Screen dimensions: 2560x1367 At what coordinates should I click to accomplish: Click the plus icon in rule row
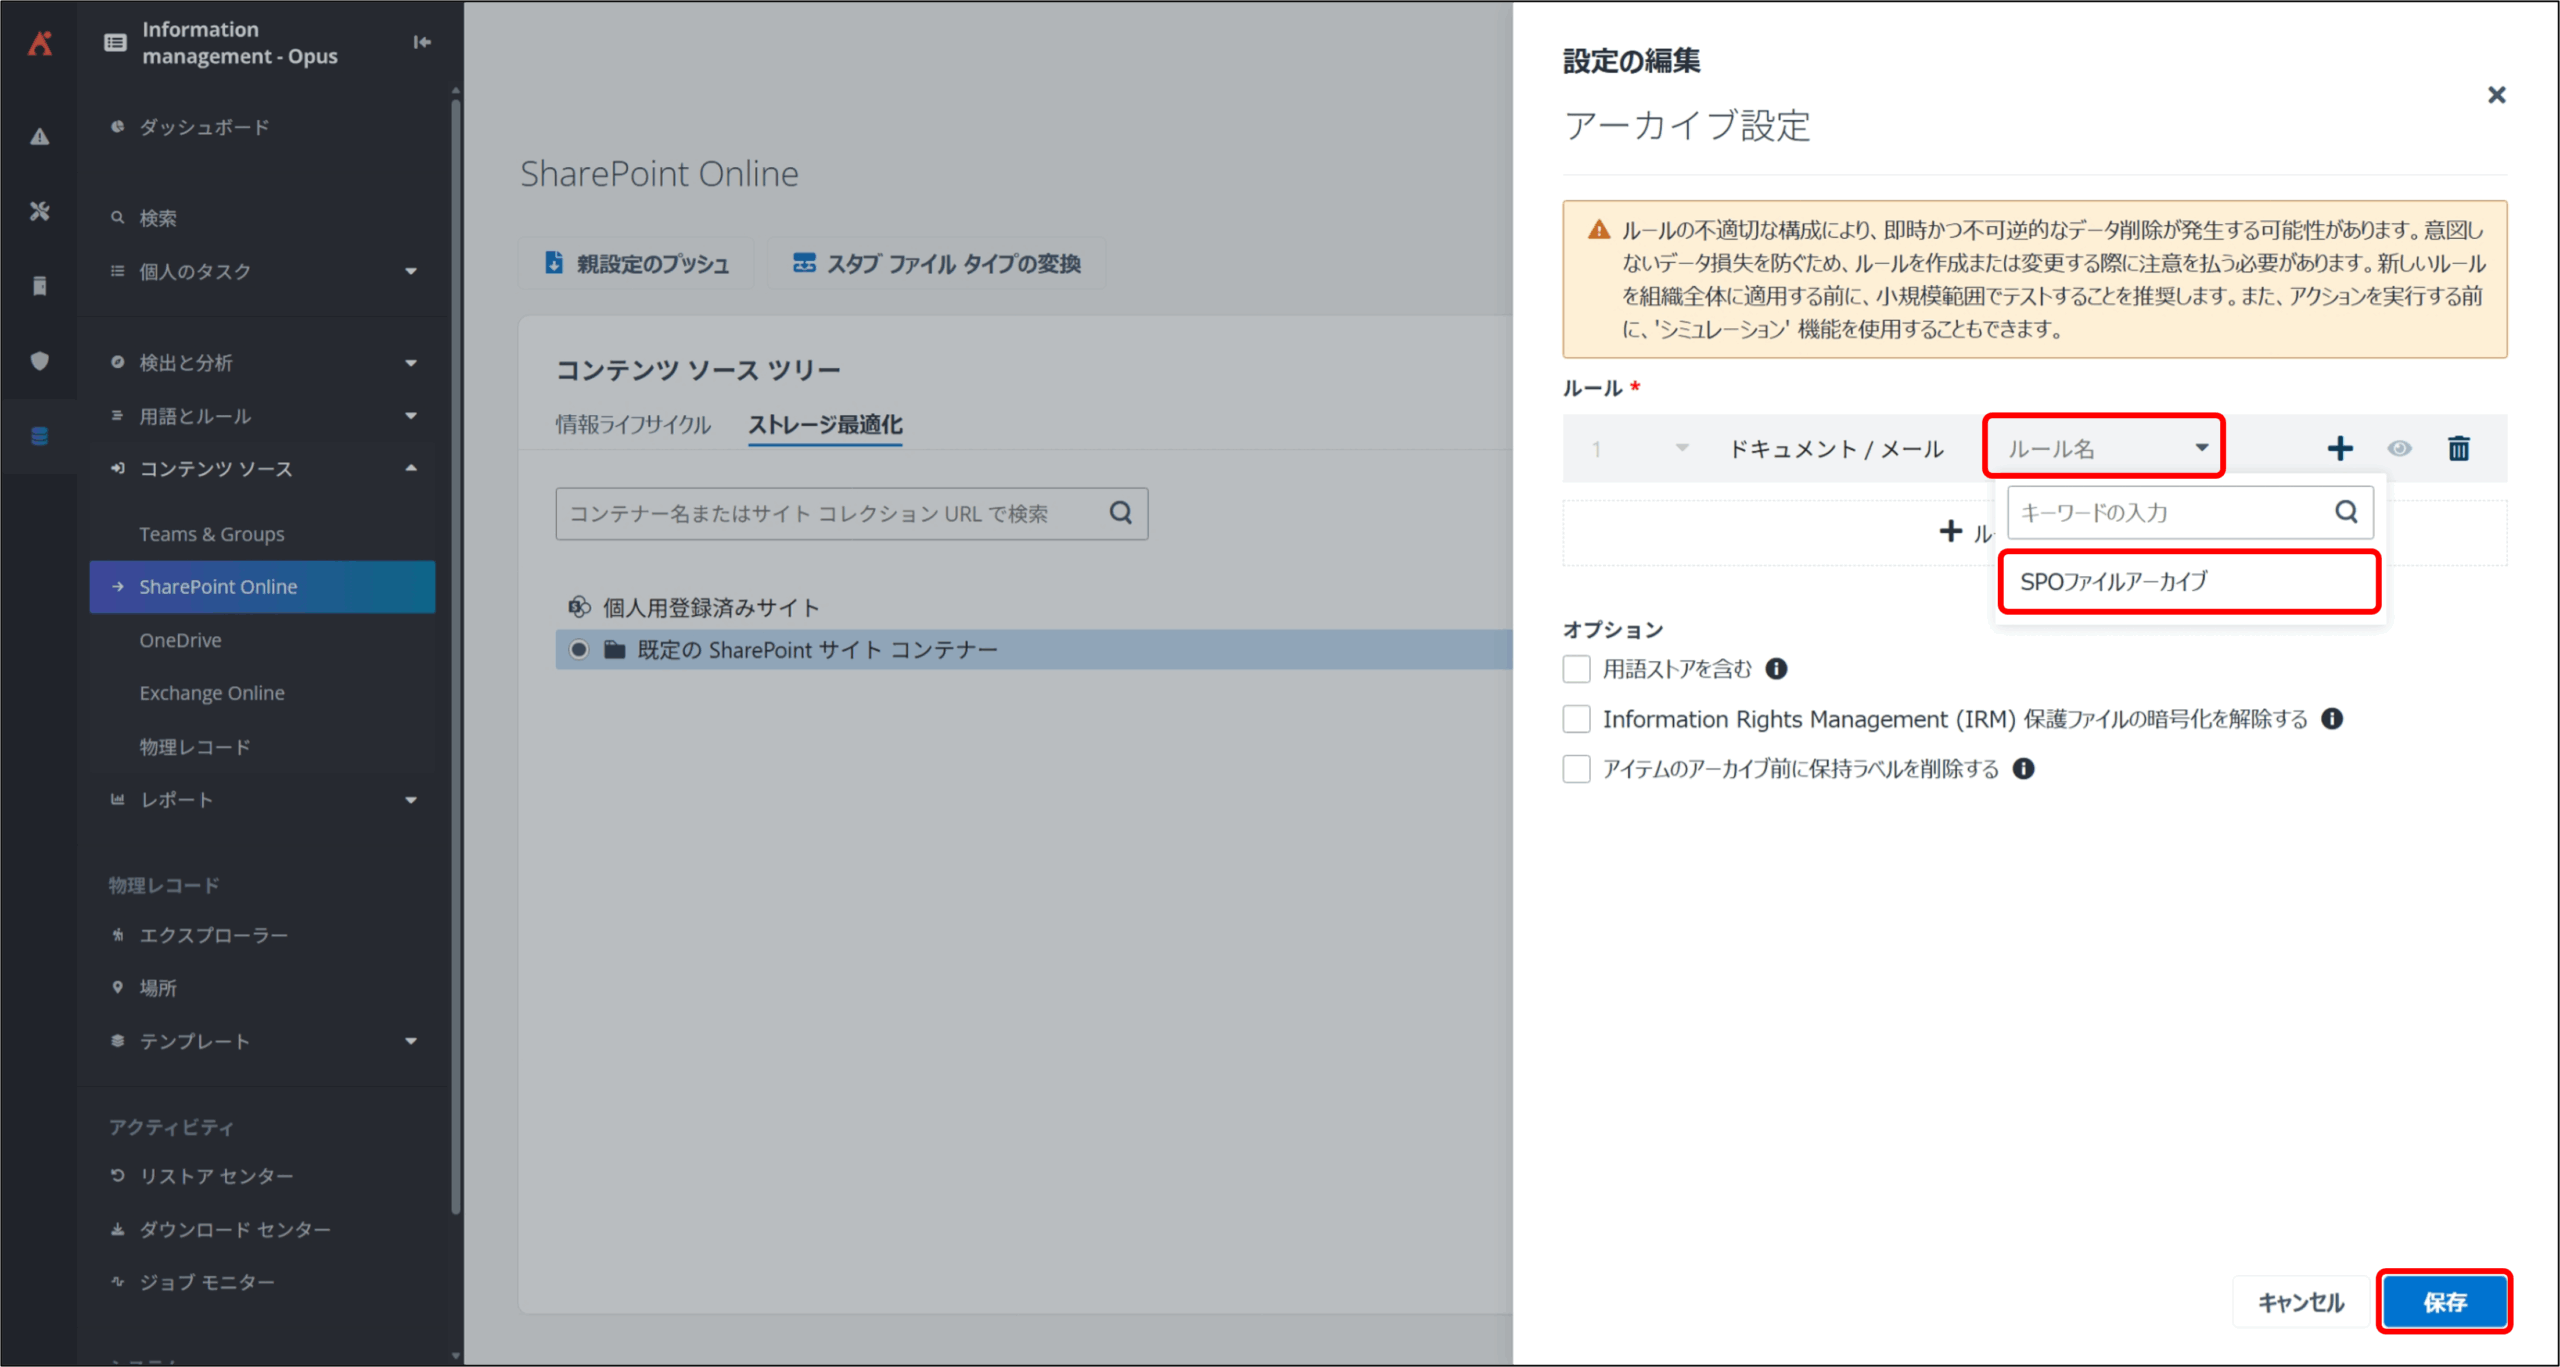tap(2339, 448)
